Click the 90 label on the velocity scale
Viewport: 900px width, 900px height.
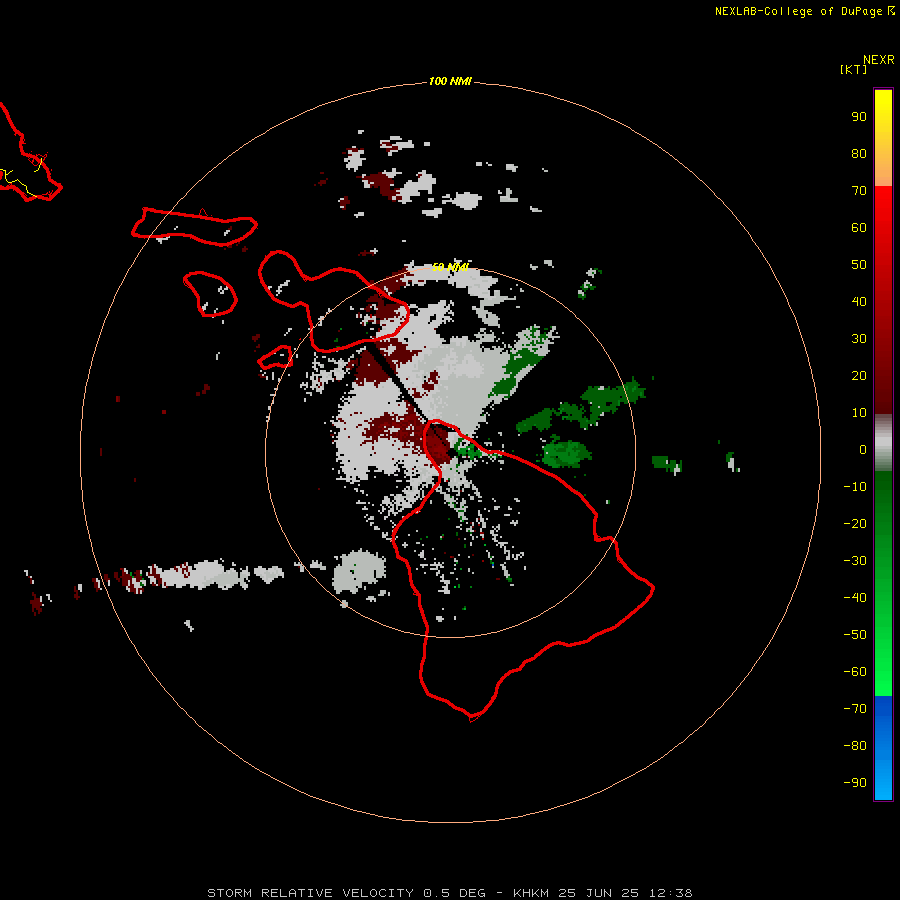pyautogui.click(x=859, y=117)
